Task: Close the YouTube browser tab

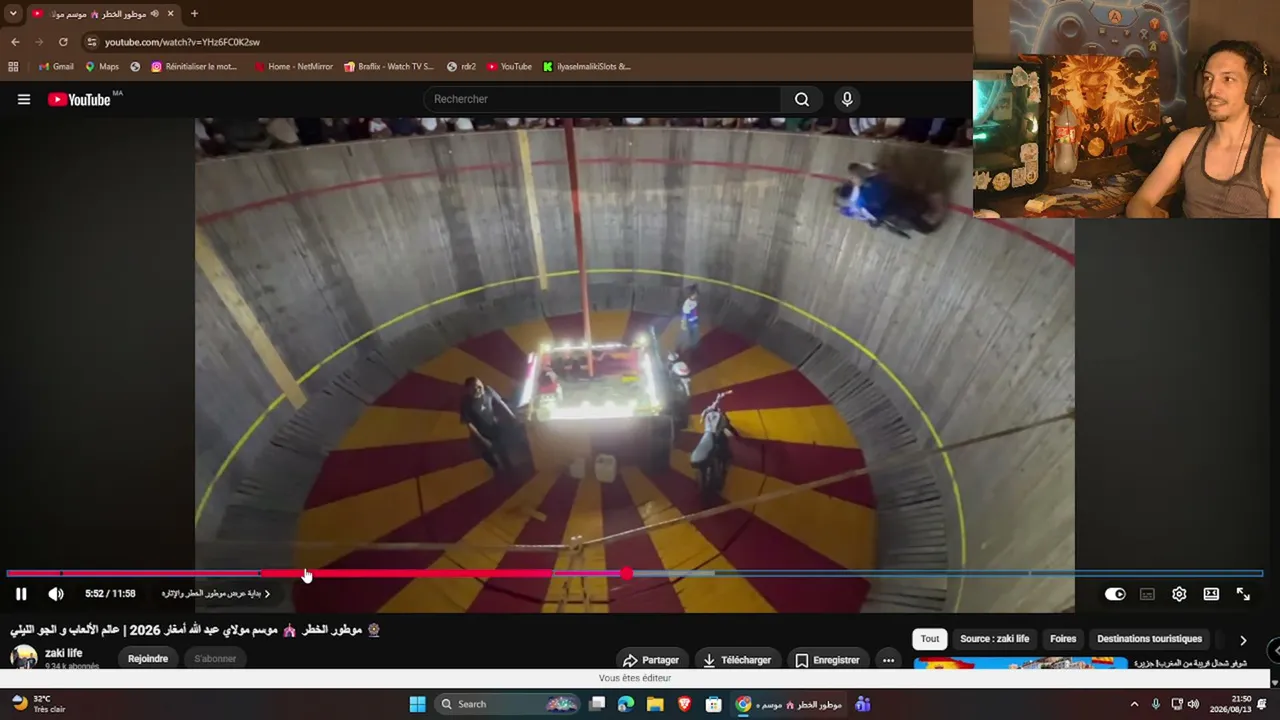Action: point(171,14)
